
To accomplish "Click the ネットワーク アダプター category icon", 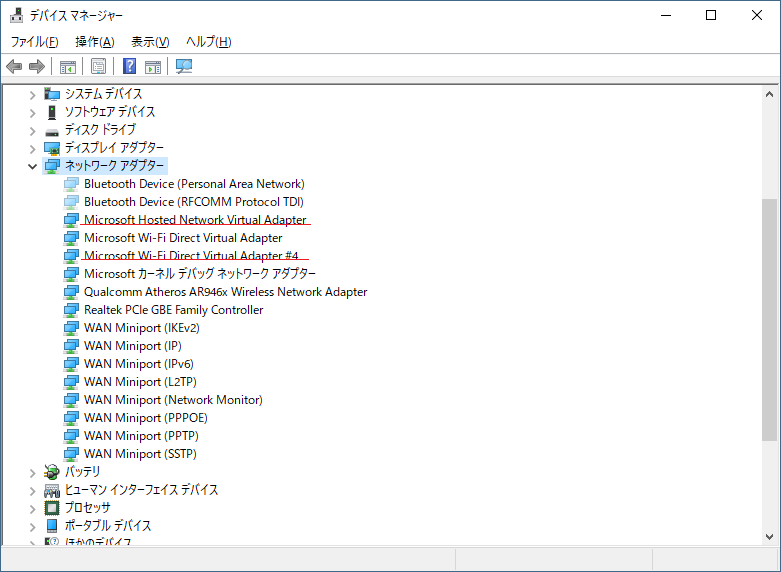I will coord(52,166).
